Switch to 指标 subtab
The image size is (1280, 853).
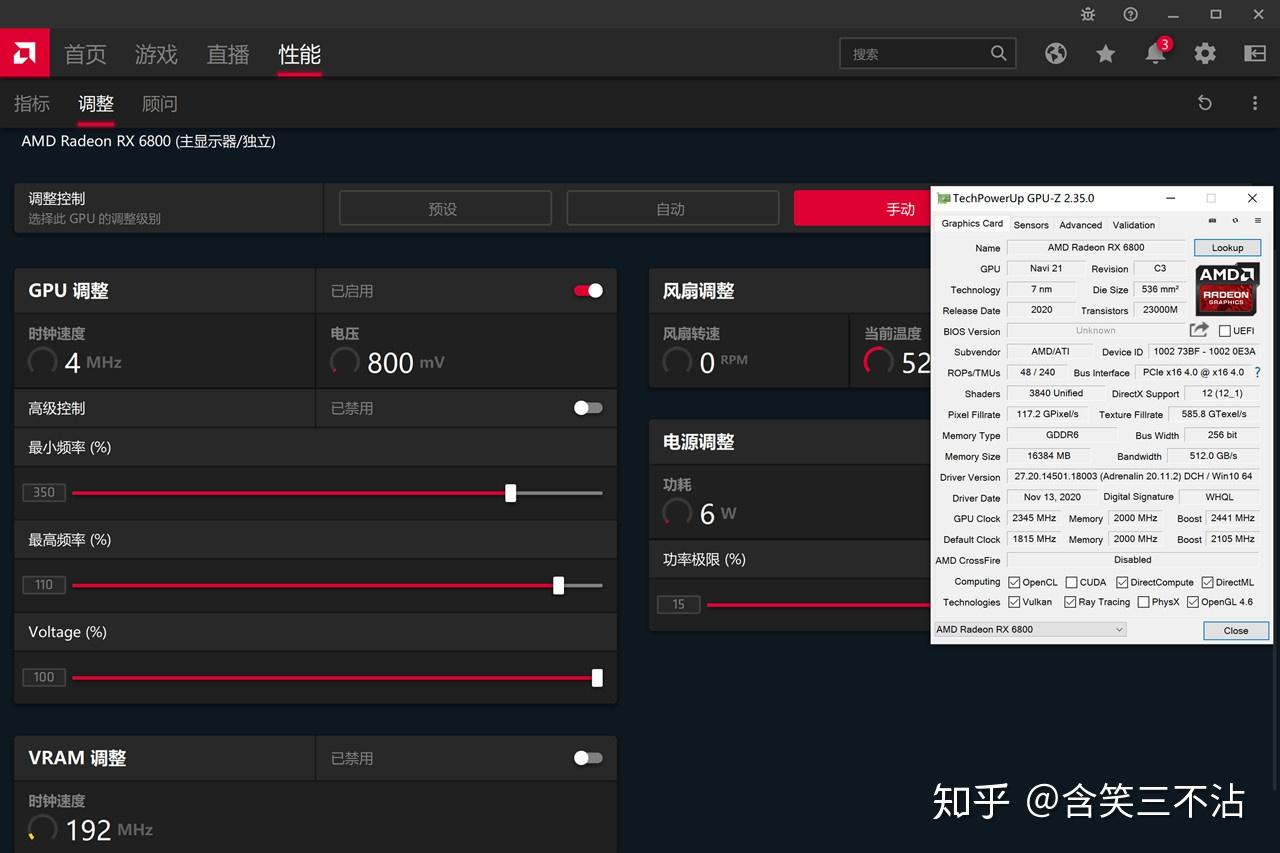click(32, 104)
